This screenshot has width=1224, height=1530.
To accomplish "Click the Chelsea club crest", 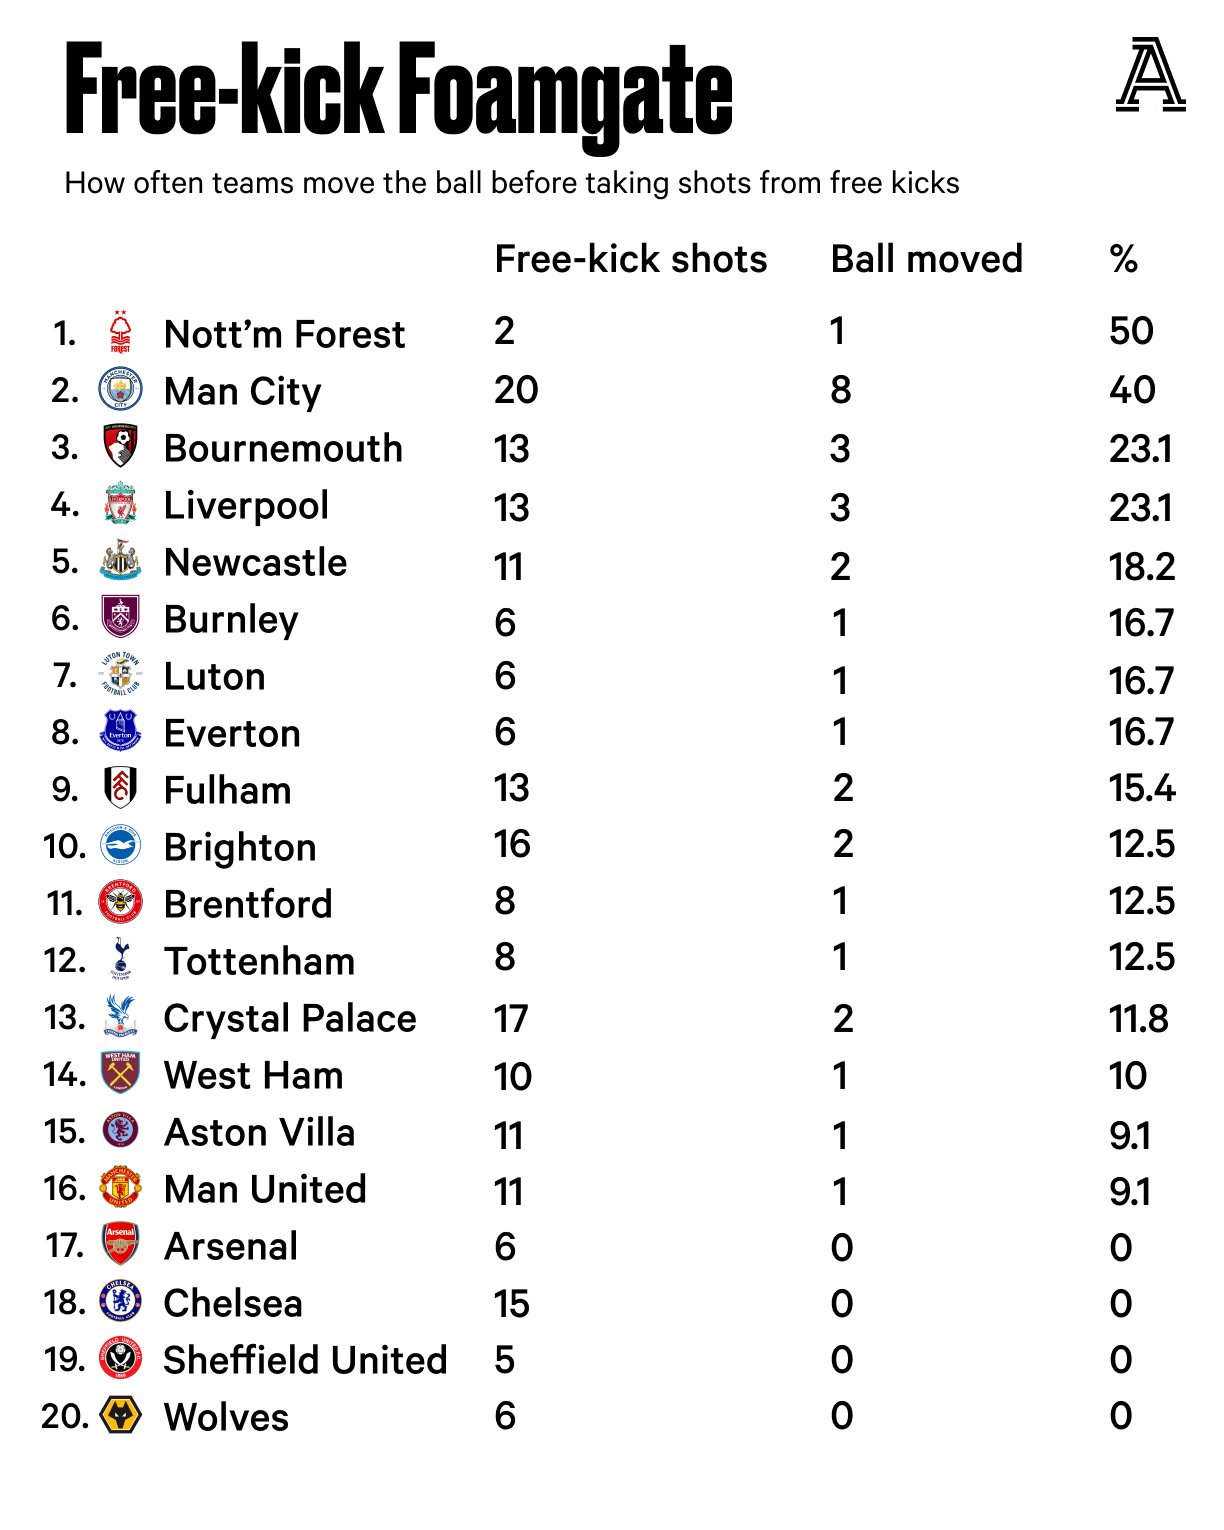I will 120,1301.
